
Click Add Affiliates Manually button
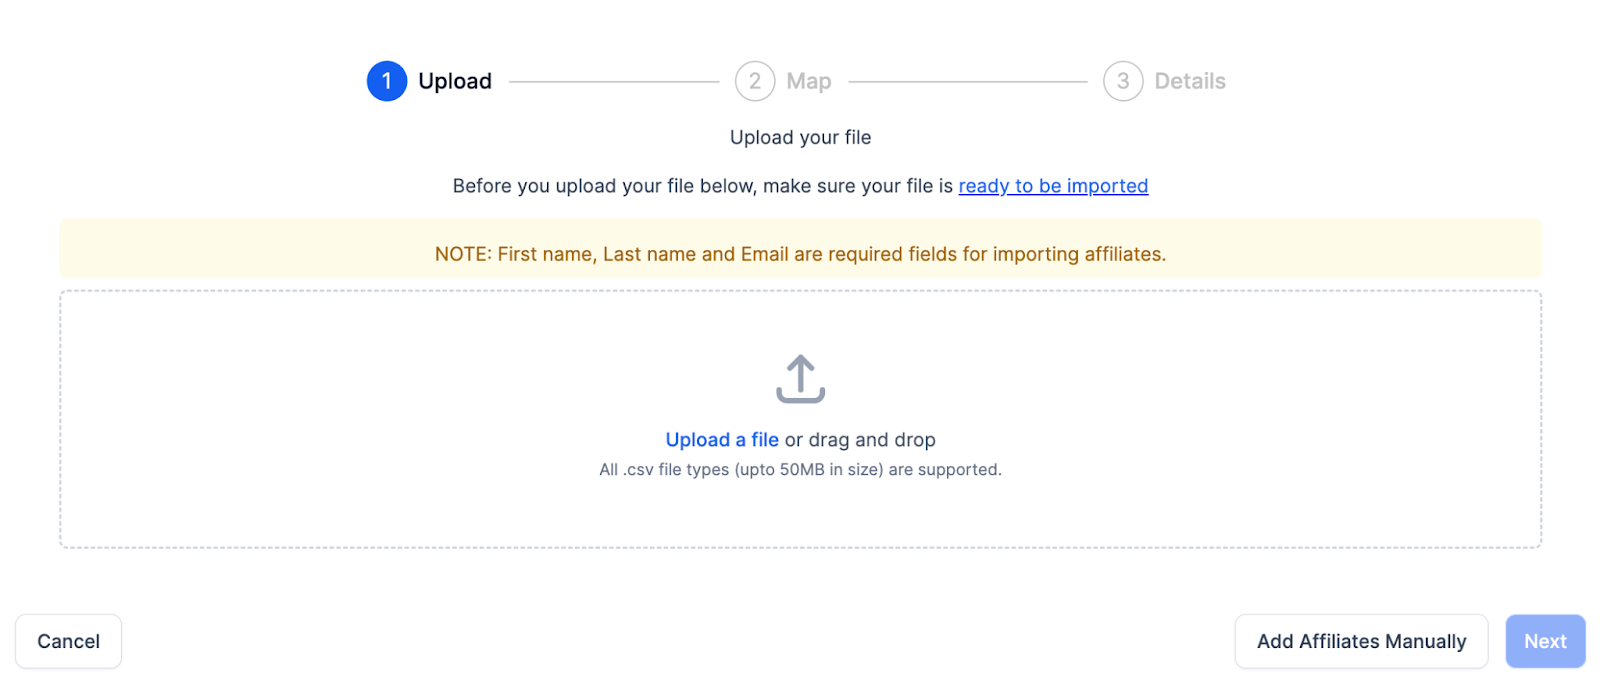click(1361, 641)
